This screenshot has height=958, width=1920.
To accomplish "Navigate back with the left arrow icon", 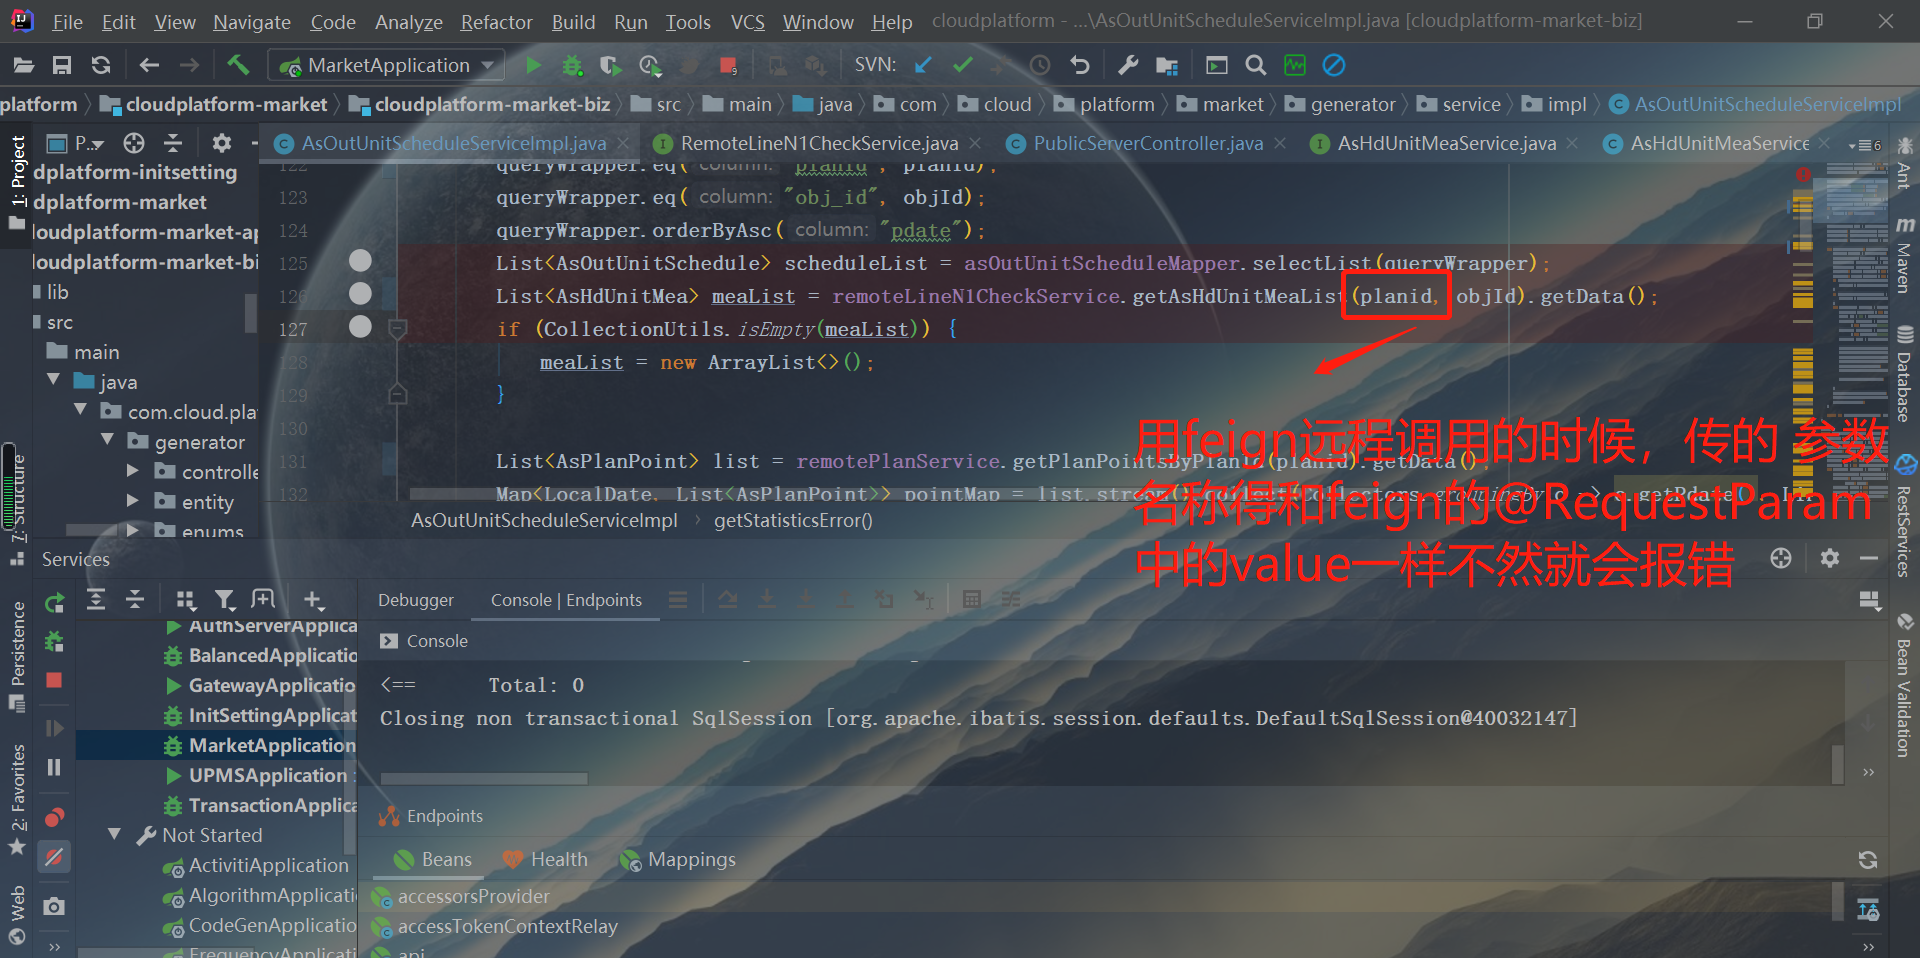I will pos(149,65).
